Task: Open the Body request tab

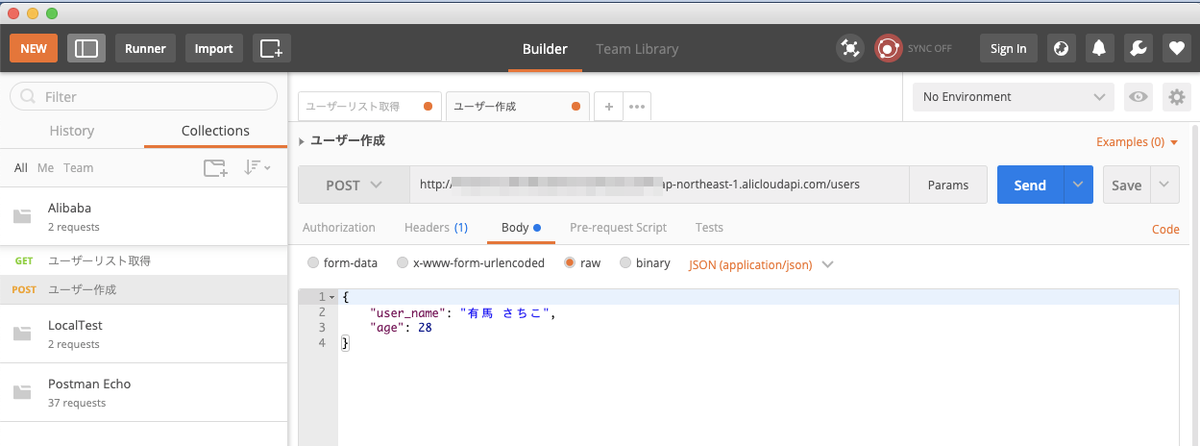Action: click(521, 228)
